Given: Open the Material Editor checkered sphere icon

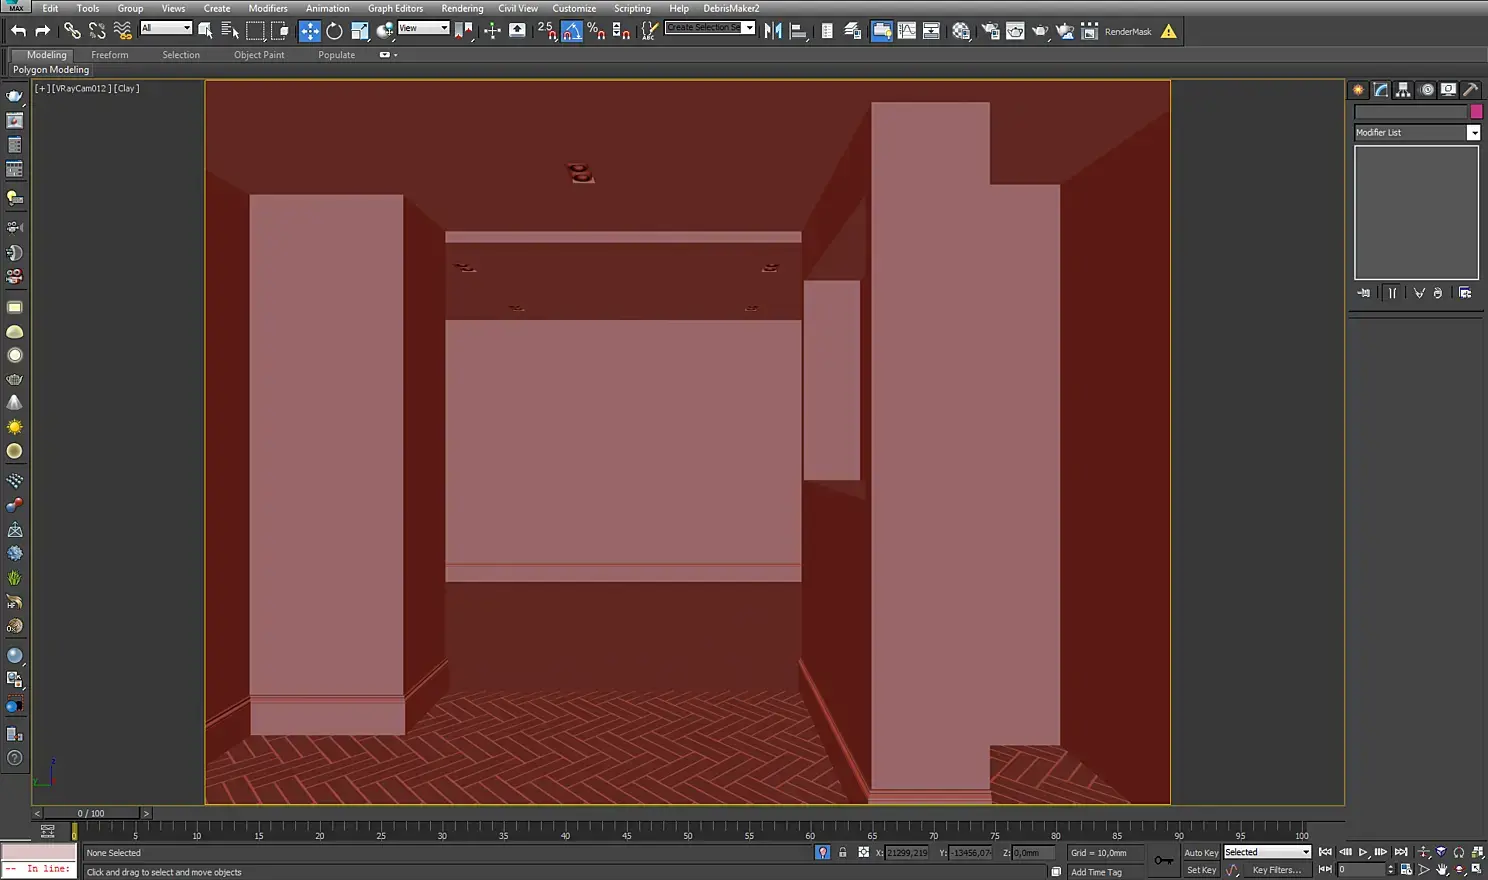Looking at the screenshot, I should (961, 31).
